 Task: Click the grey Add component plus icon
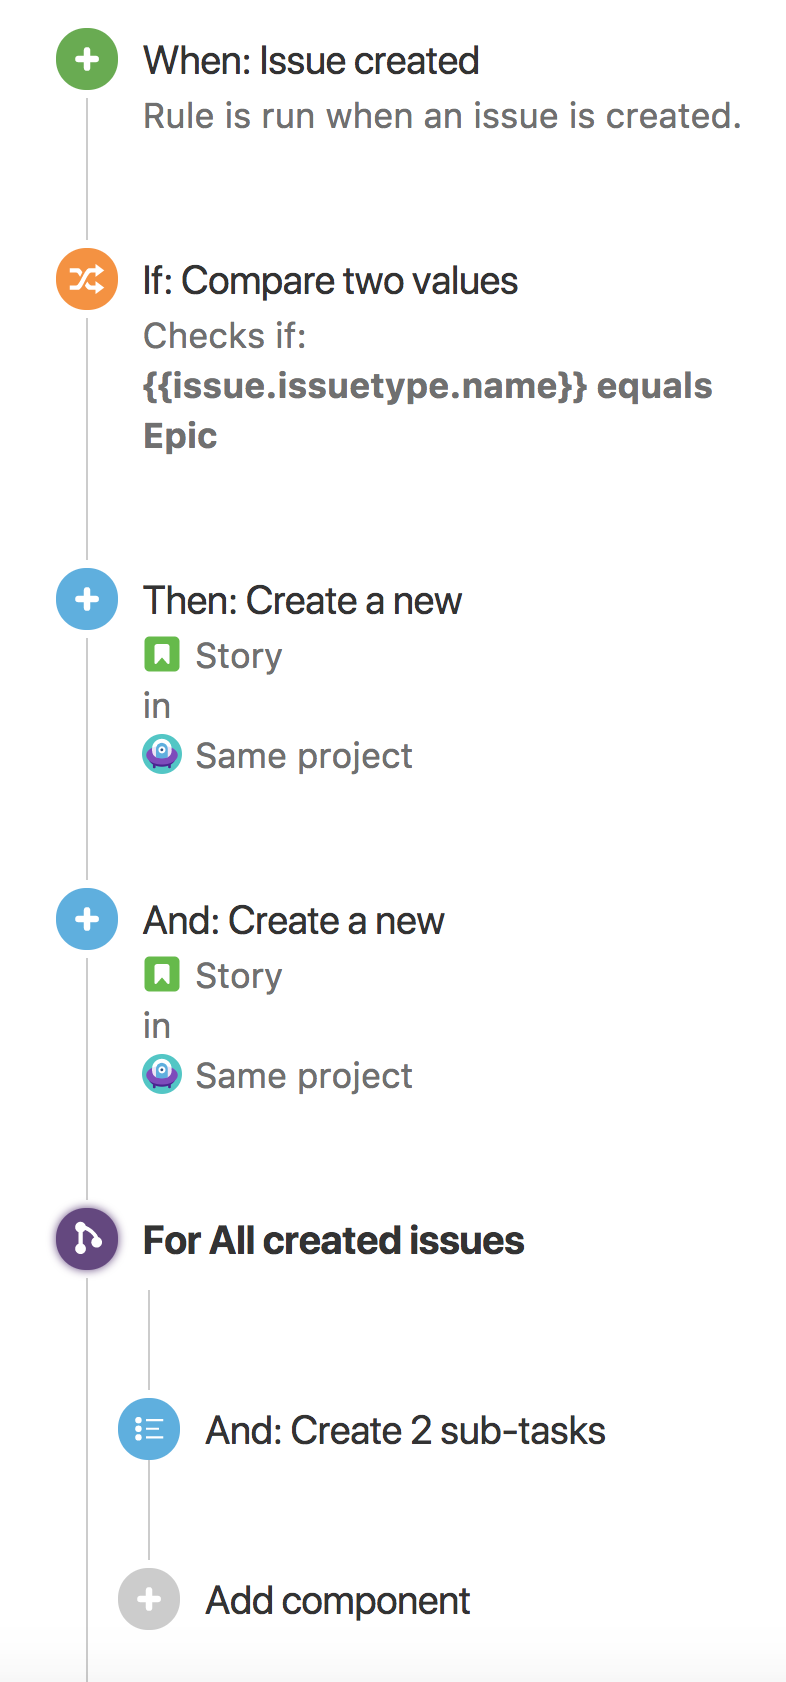click(149, 1599)
